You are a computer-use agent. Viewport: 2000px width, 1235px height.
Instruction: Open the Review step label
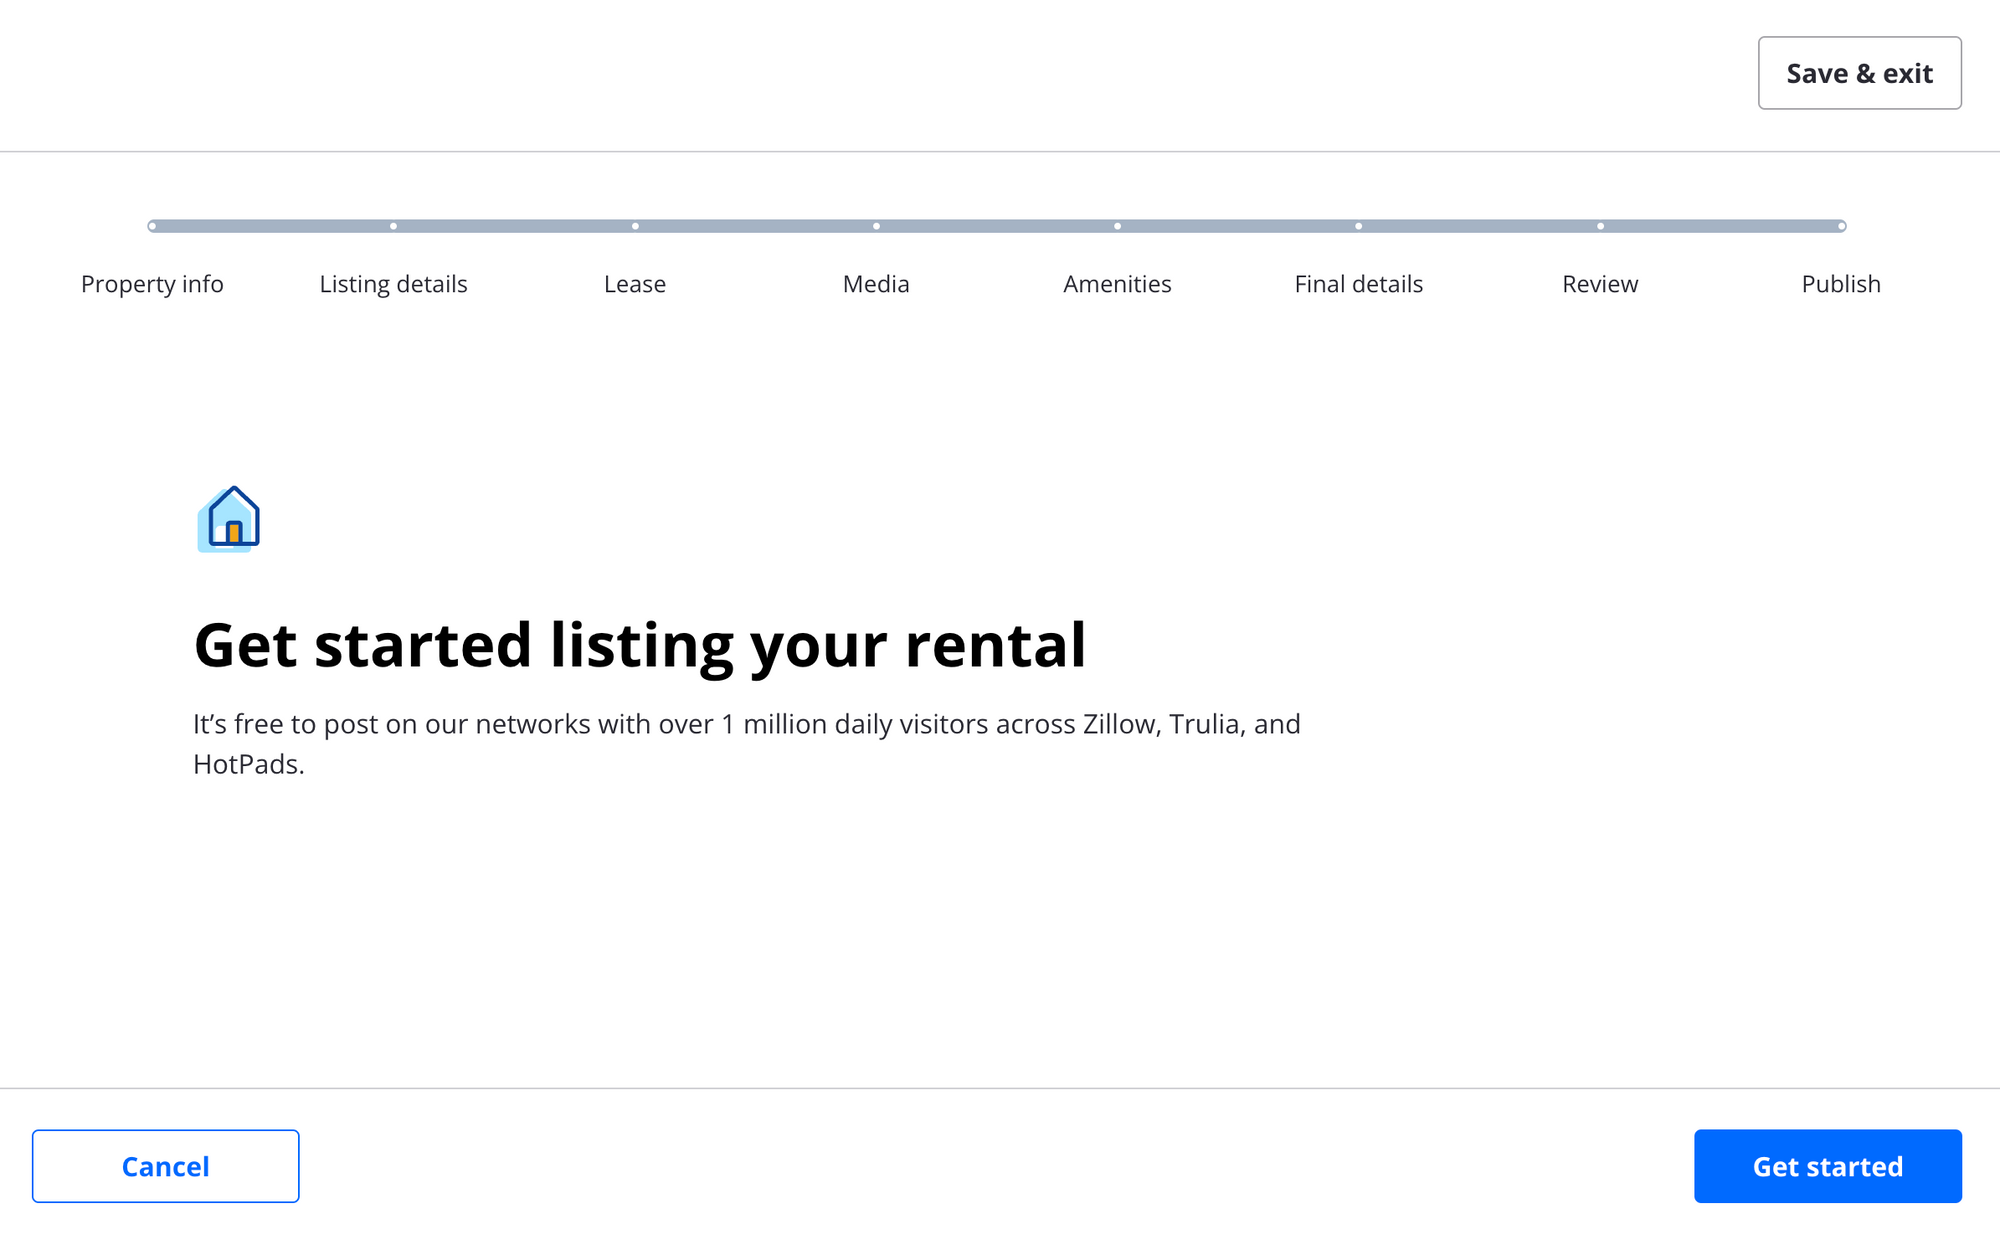tap(1600, 284)
